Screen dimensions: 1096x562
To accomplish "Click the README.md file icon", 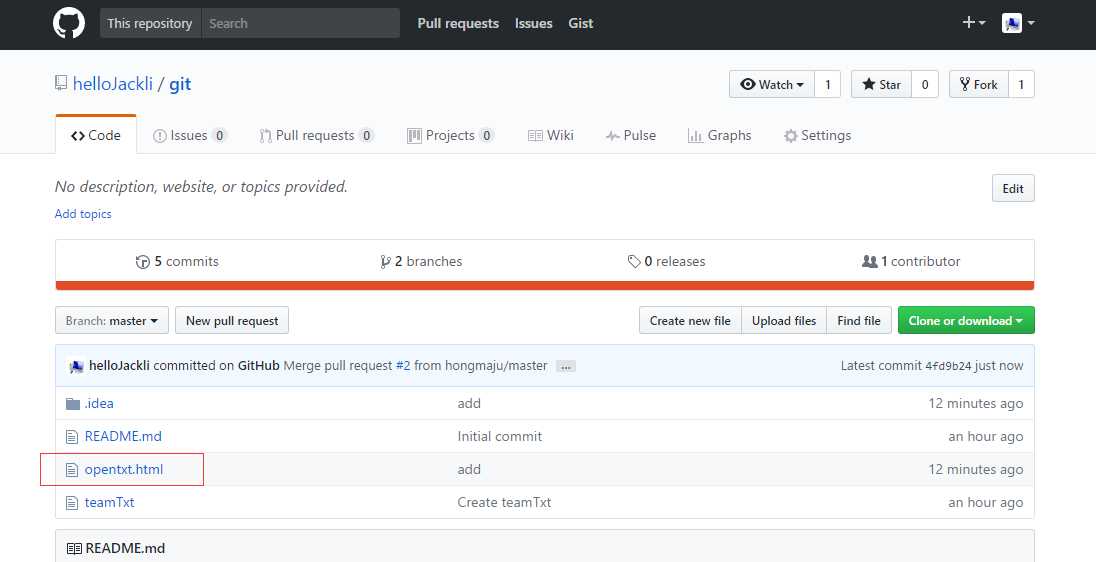I will [72, 437].
